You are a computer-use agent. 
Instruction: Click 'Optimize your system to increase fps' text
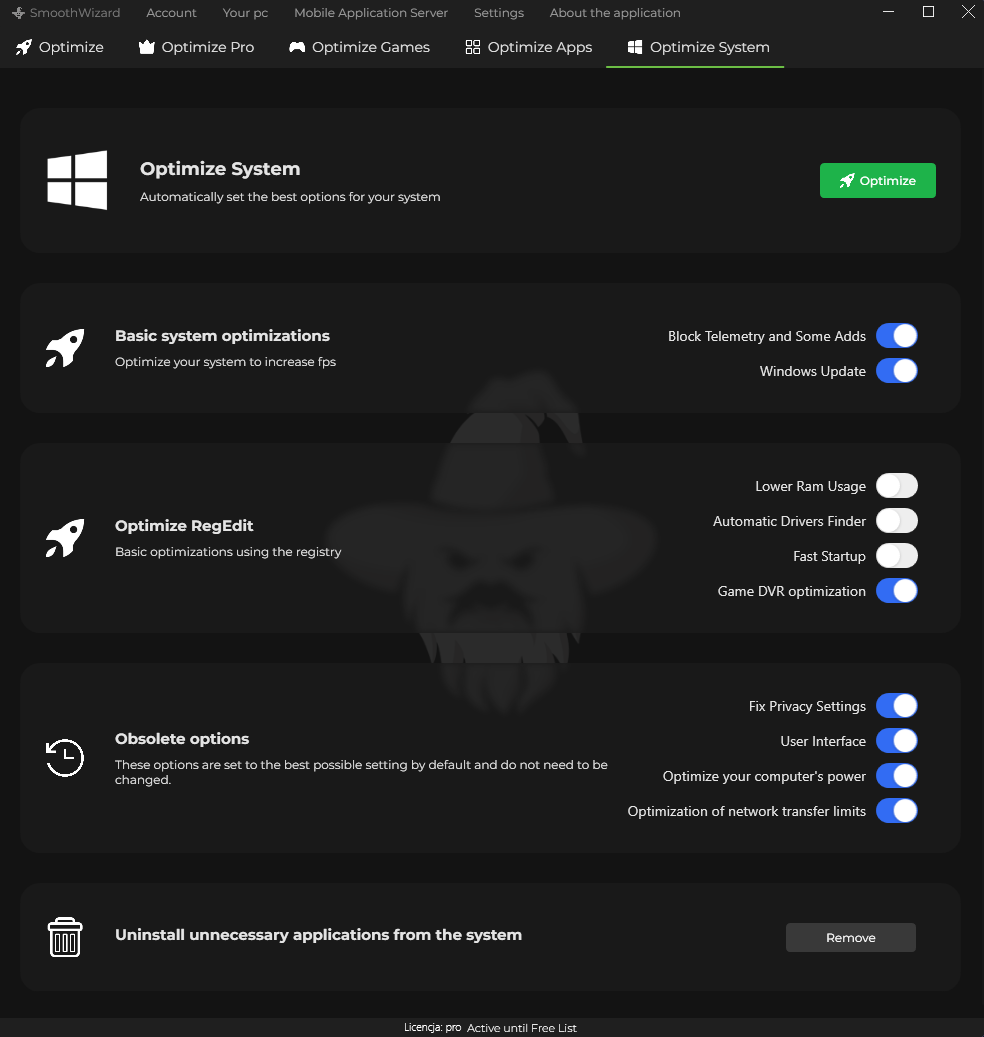(x=226, y=362)
